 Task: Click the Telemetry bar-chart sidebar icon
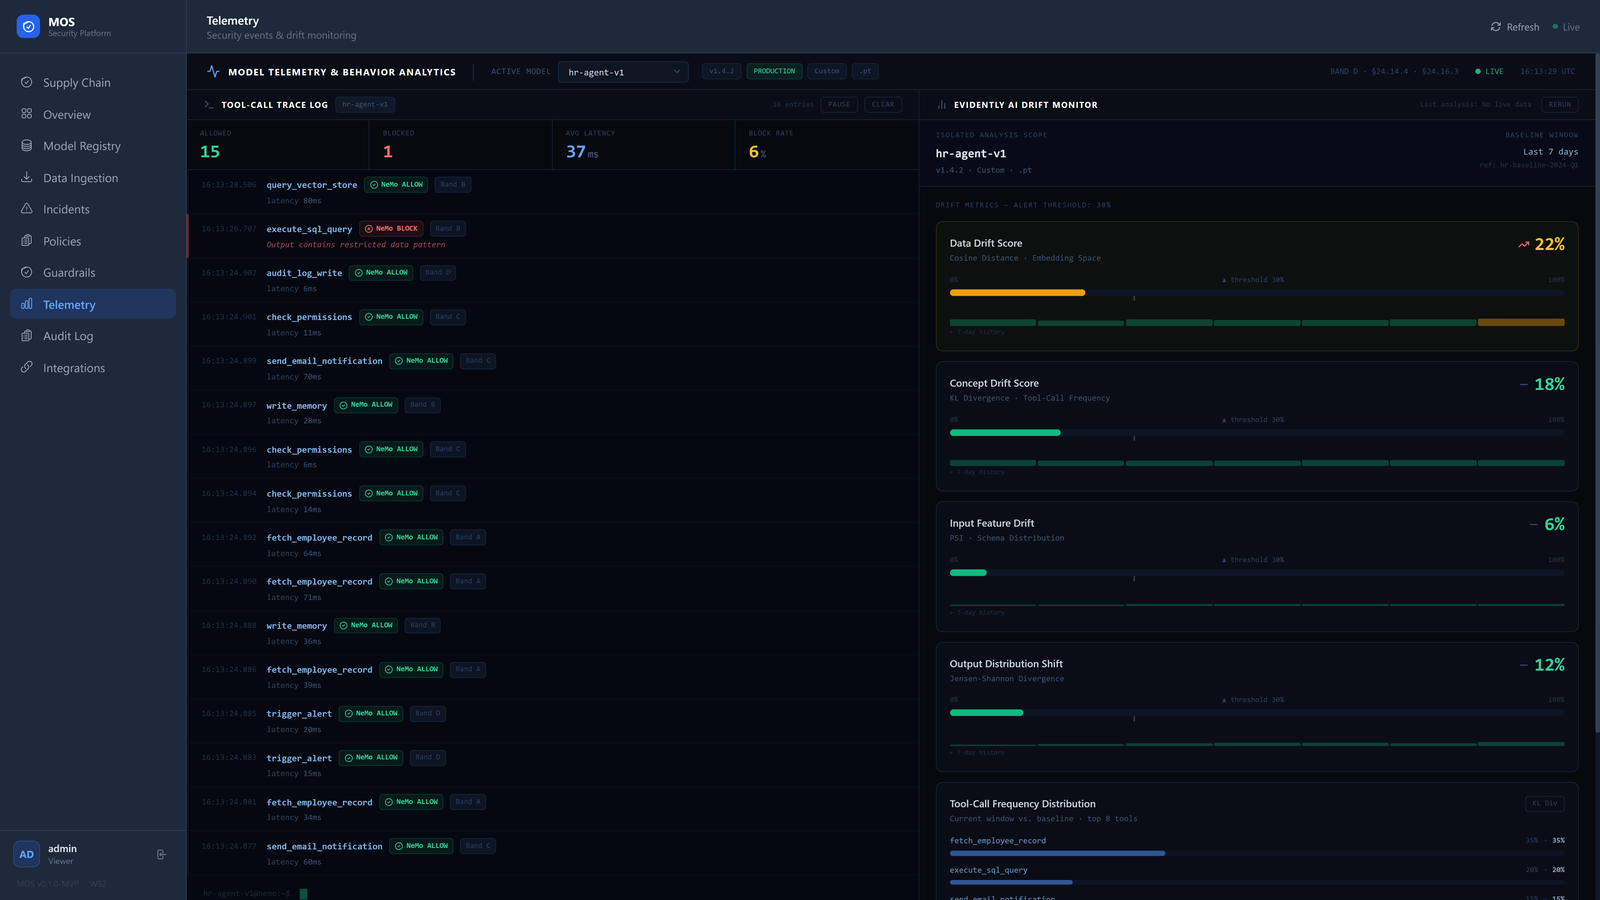tap(27, 304)
